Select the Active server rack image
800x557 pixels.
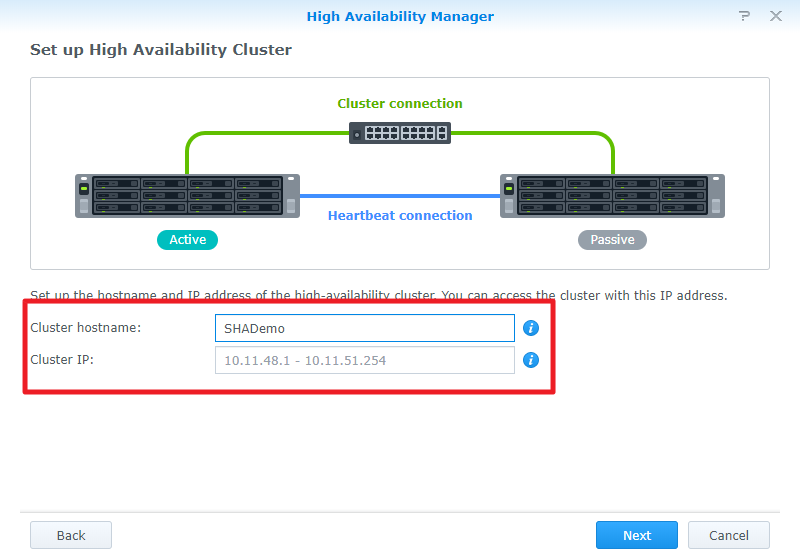tap(187, 196)
